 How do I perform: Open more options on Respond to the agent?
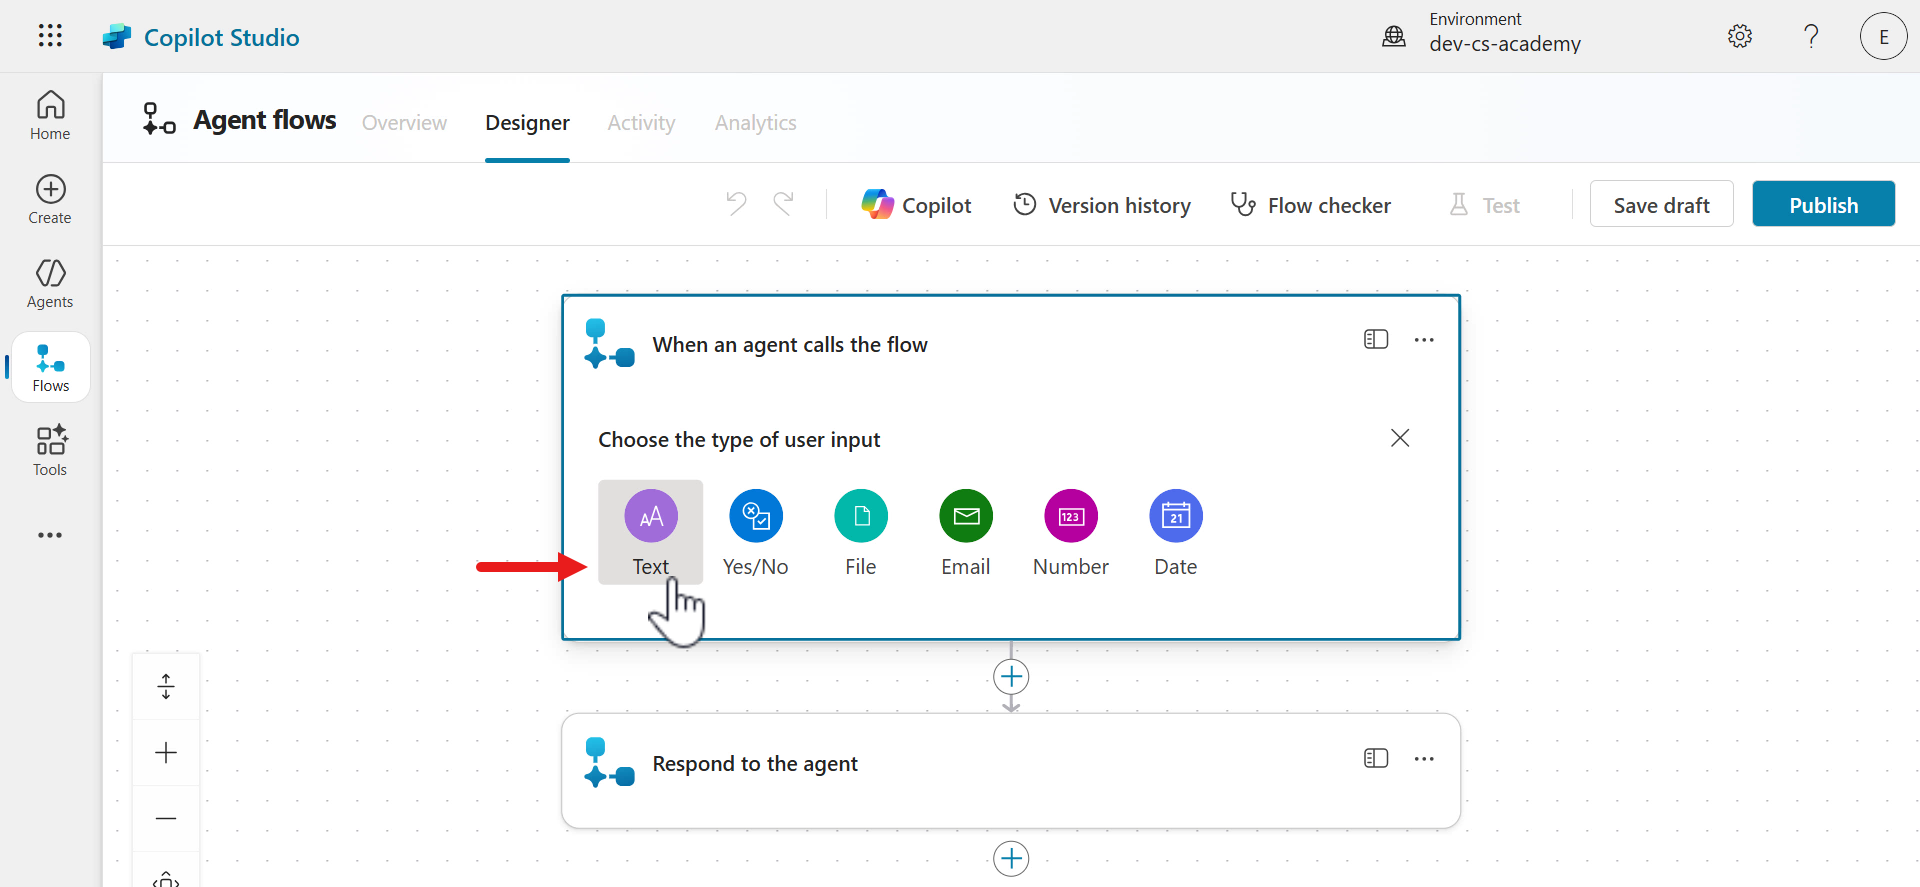coord(1424,759)
